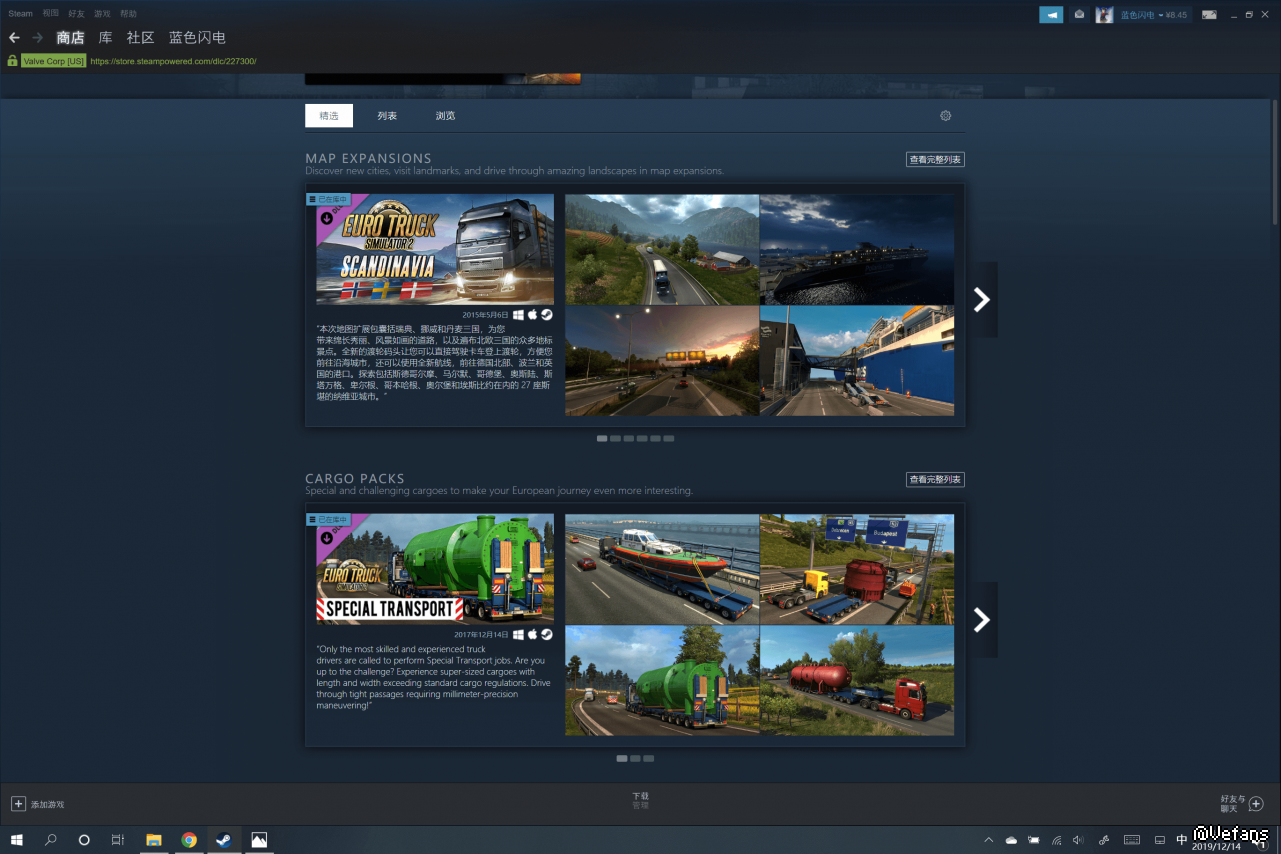Select the 精选 tab
The width and height of the screenshot is (1281, 854).
click(x=329, y=116)
